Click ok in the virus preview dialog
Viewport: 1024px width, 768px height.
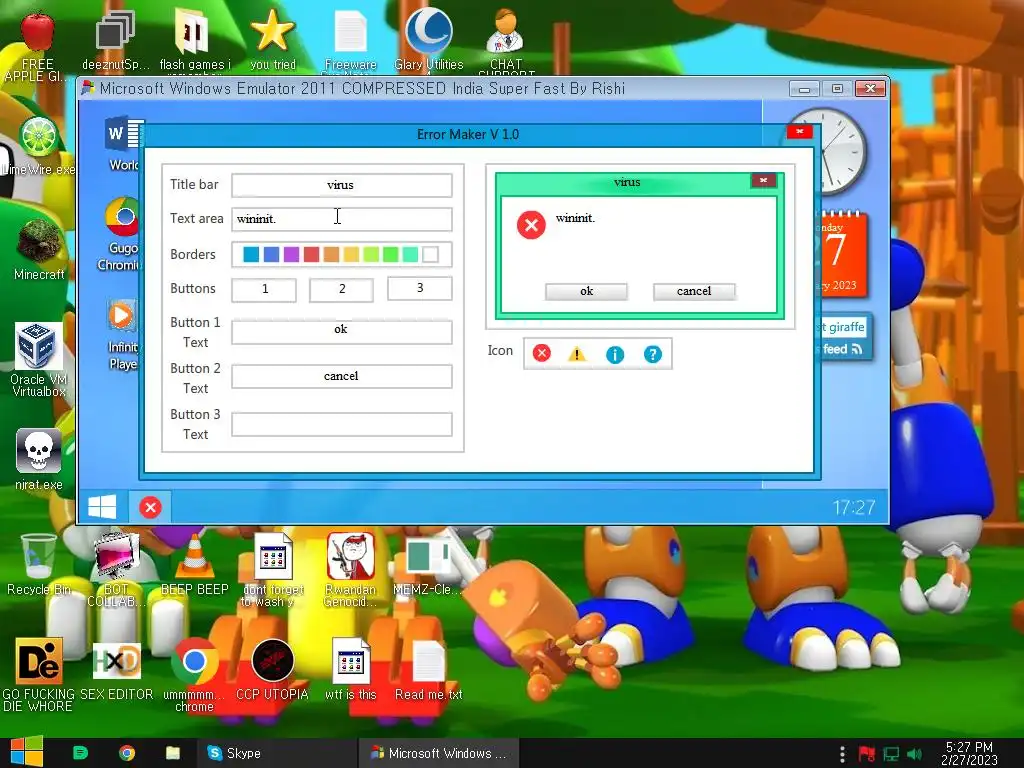coord(586,291)
